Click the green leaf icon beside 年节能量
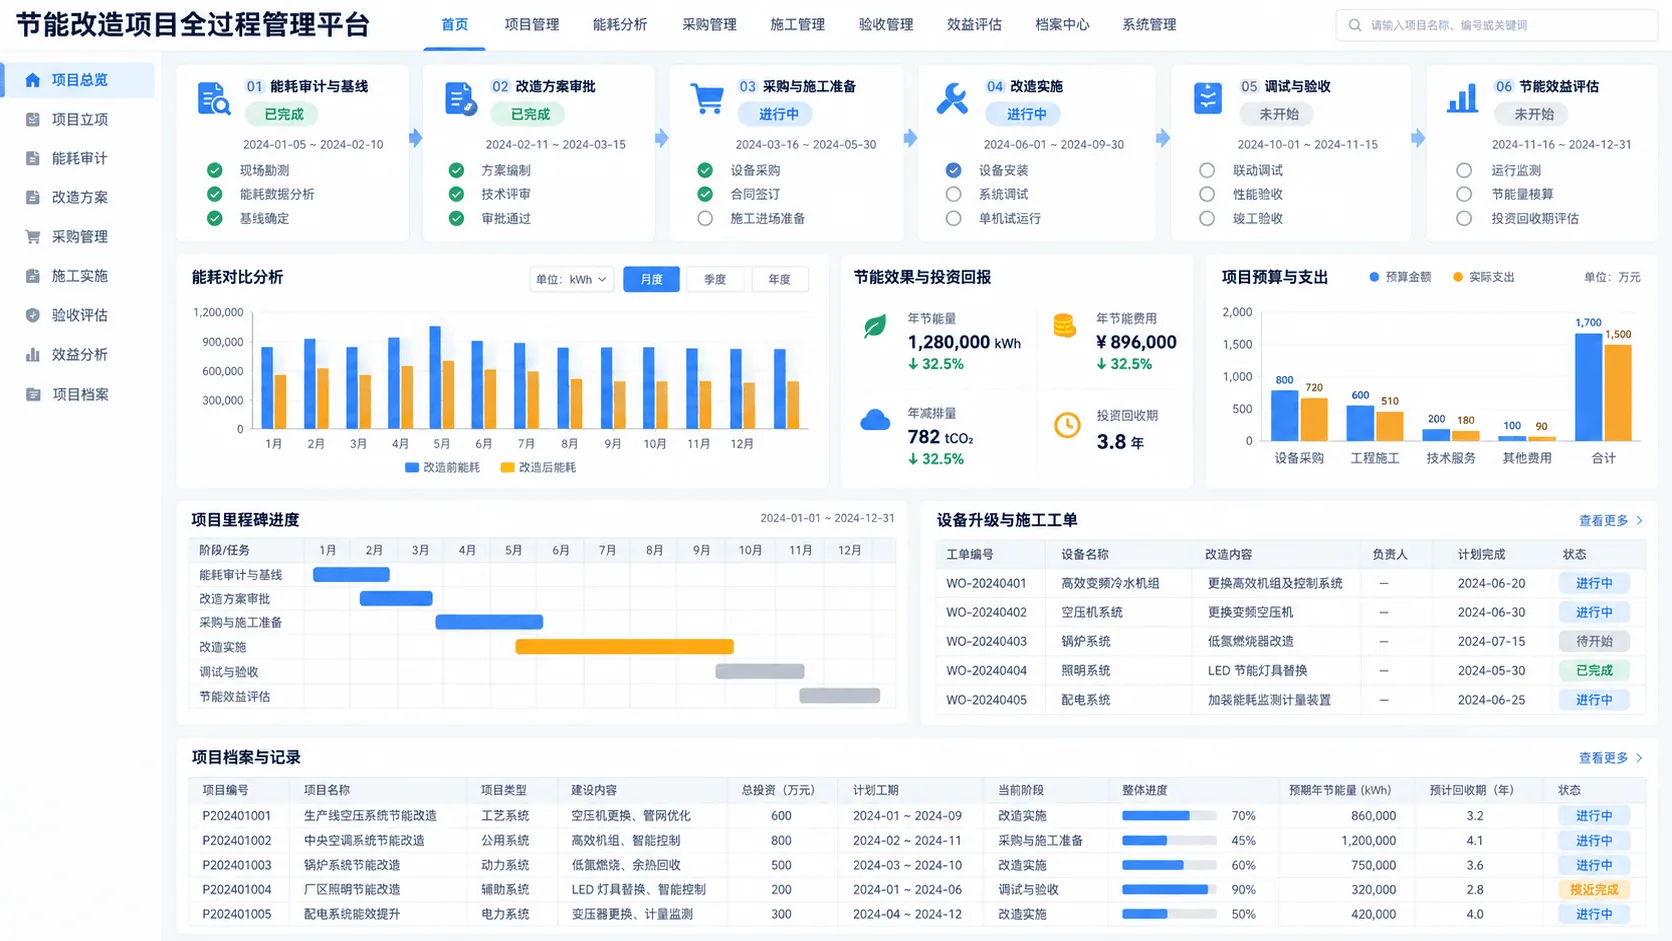The image size is (1672, 941). 875,326
